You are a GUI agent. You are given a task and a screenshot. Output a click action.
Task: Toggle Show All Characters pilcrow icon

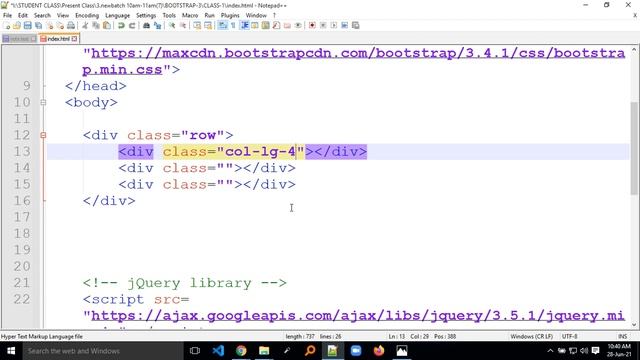click(x=233, y=25)
